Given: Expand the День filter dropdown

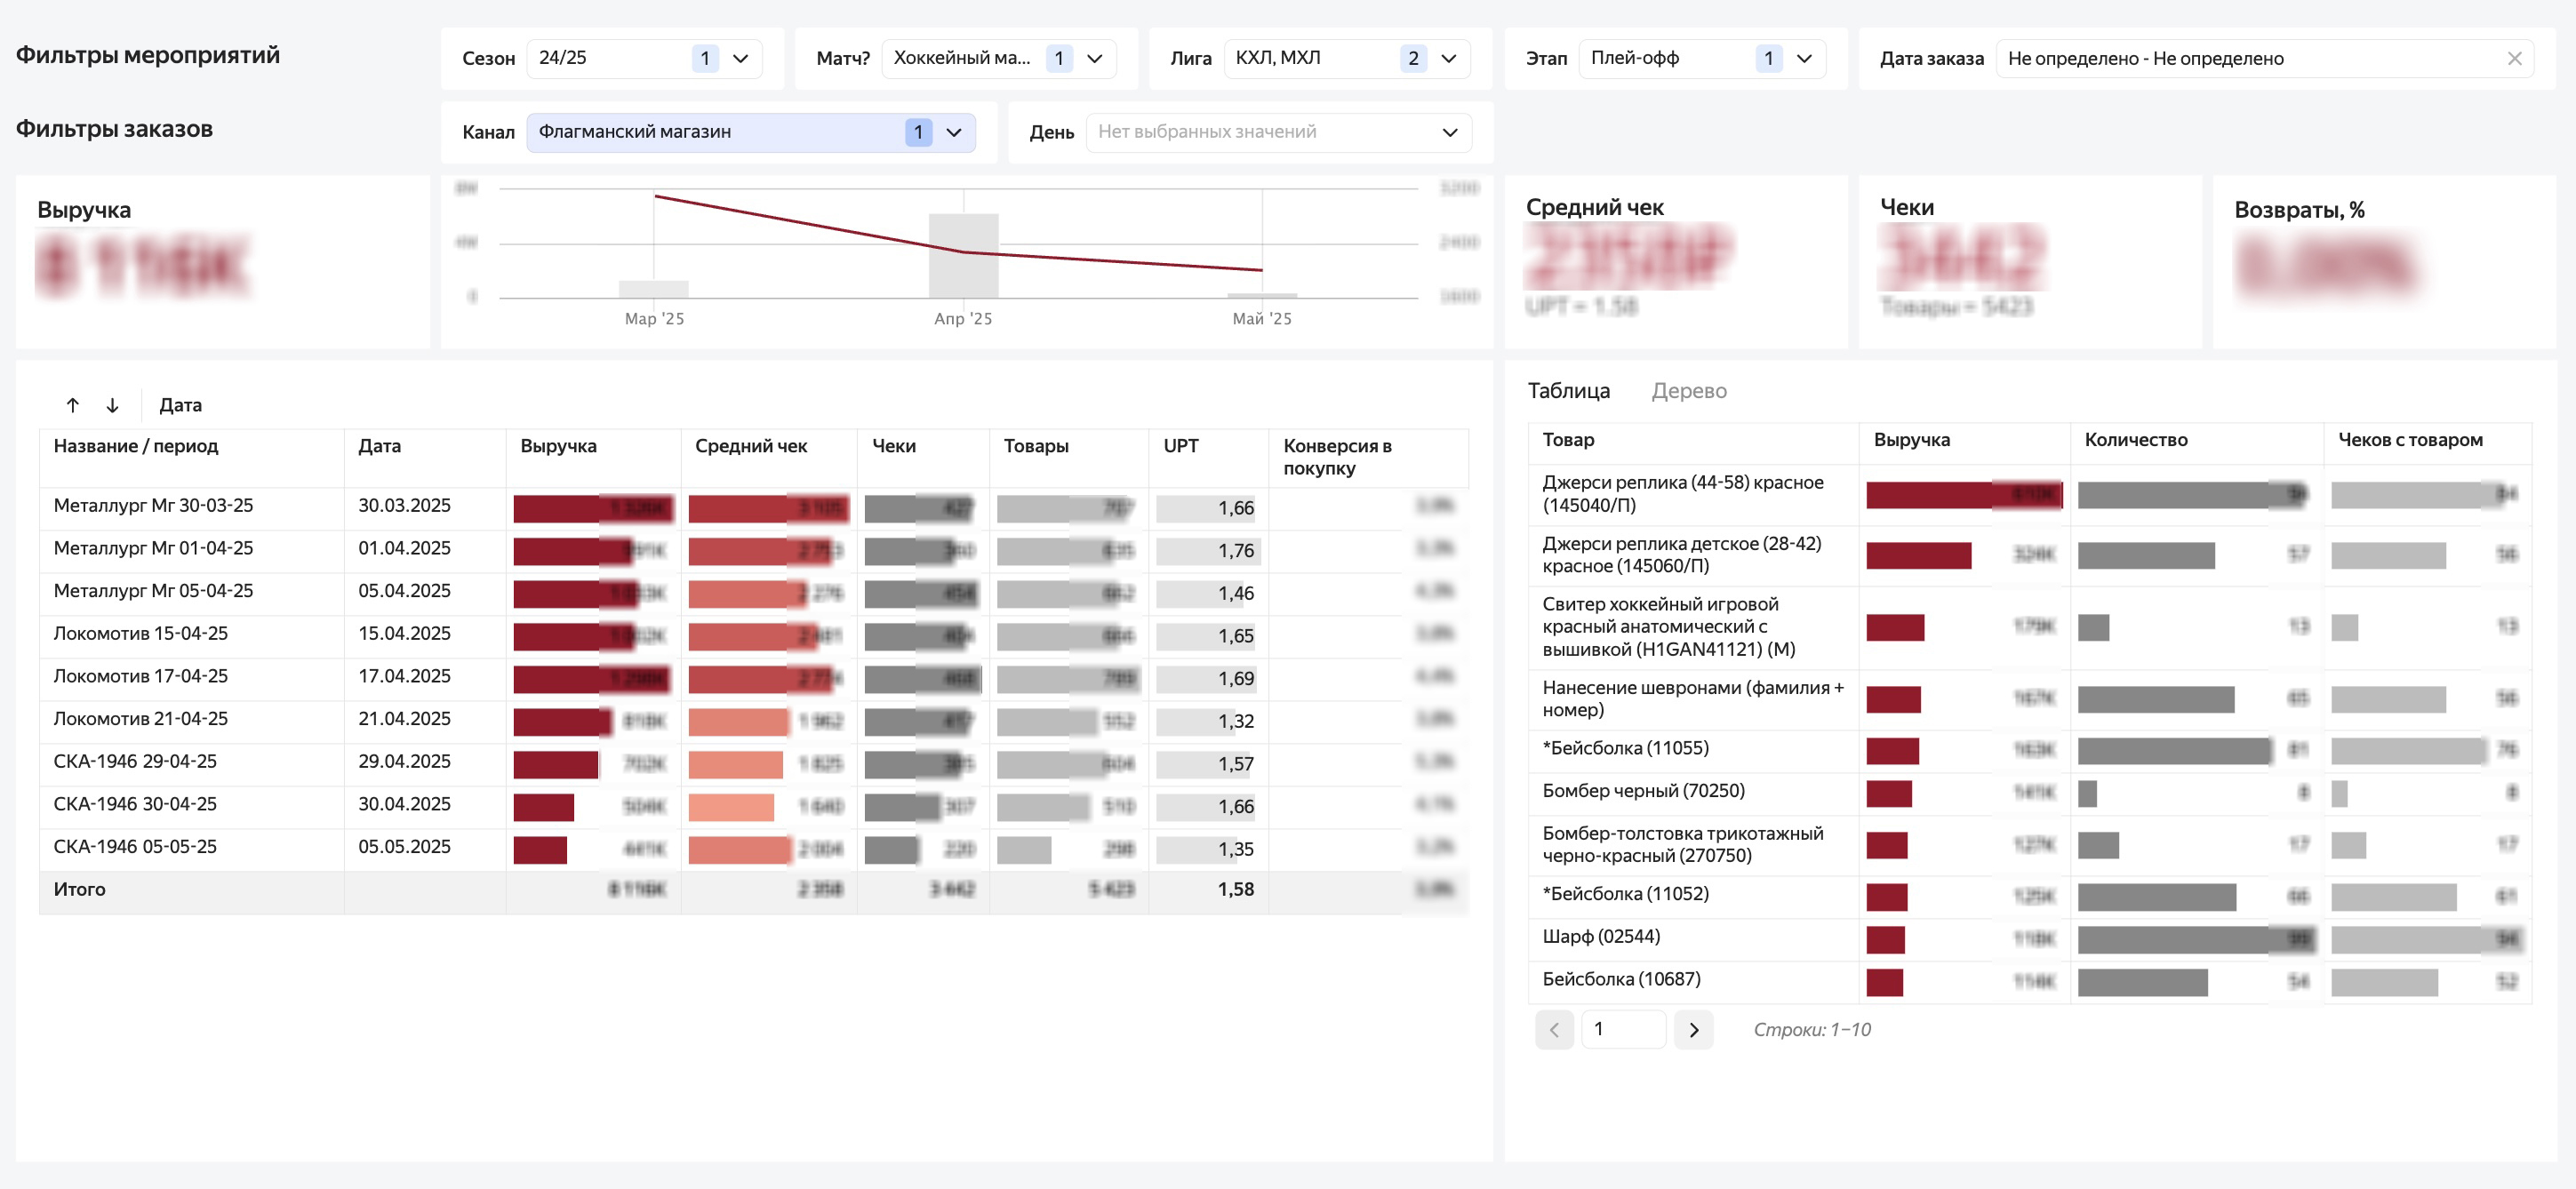Looking at the screenshot, I should click(1449, 132).
